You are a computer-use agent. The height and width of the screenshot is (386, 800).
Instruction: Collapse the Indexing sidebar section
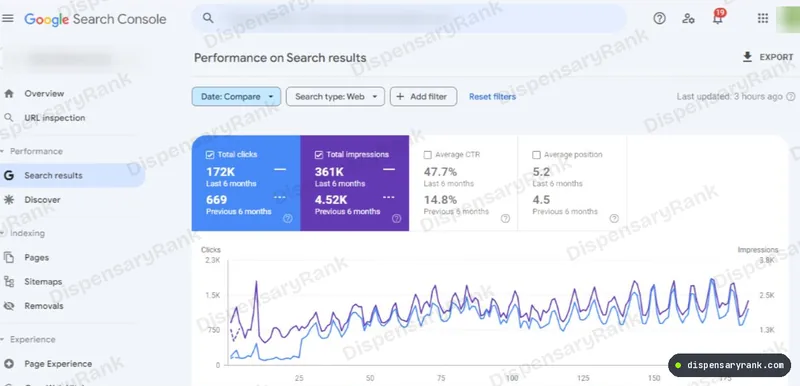[x=23, y=233]
